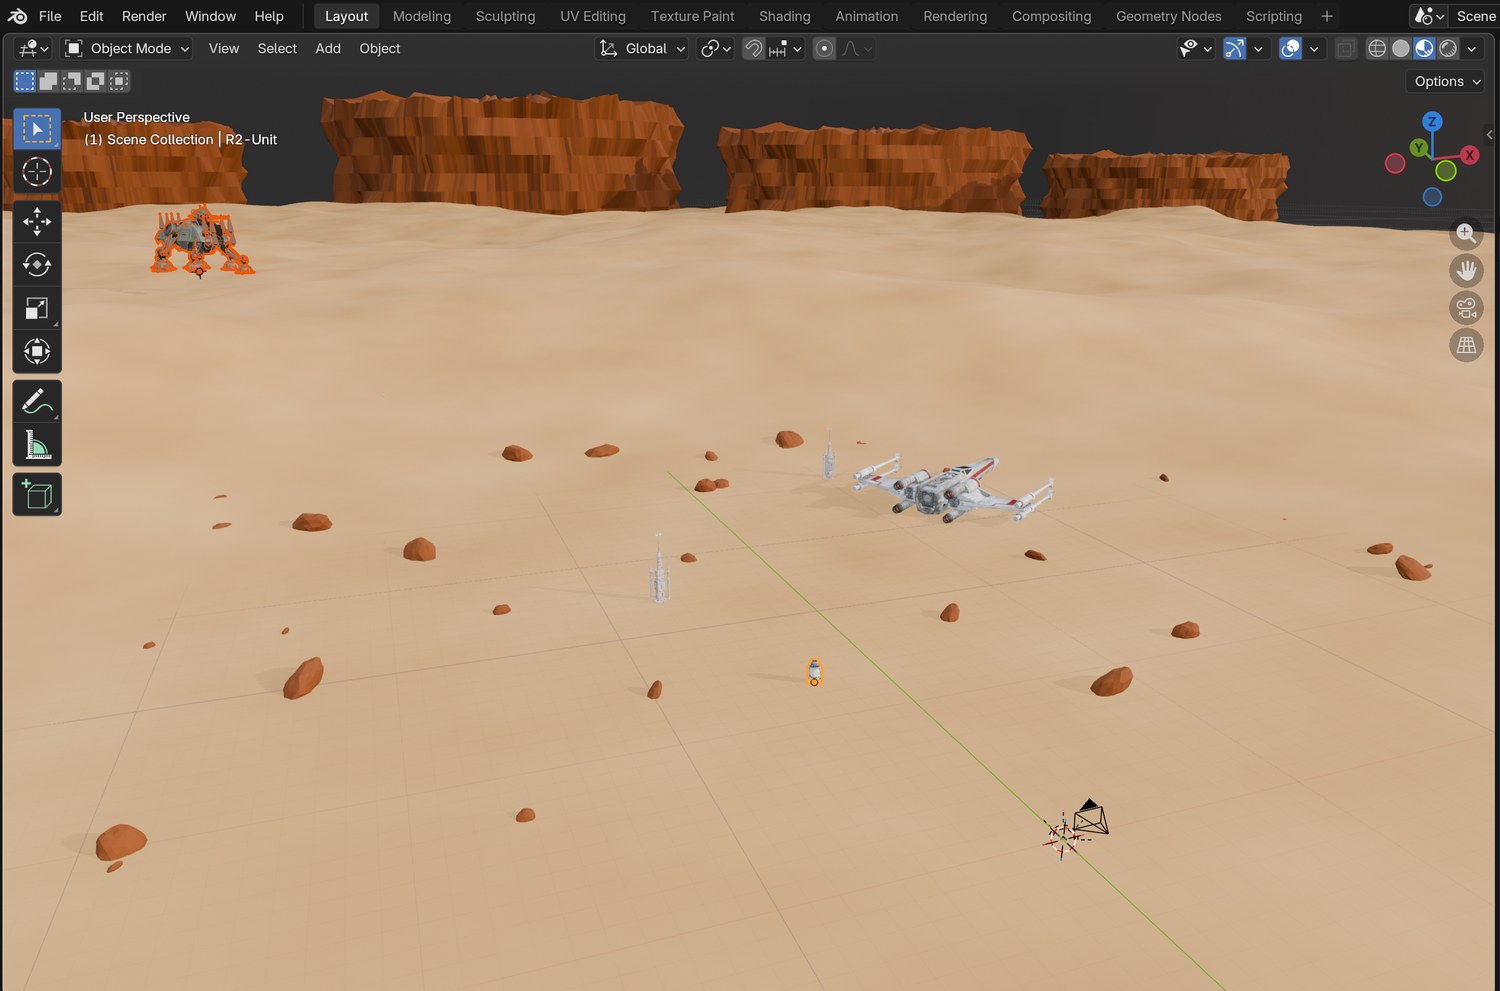Expand the Options dropdown

(x=1446, y=81)
